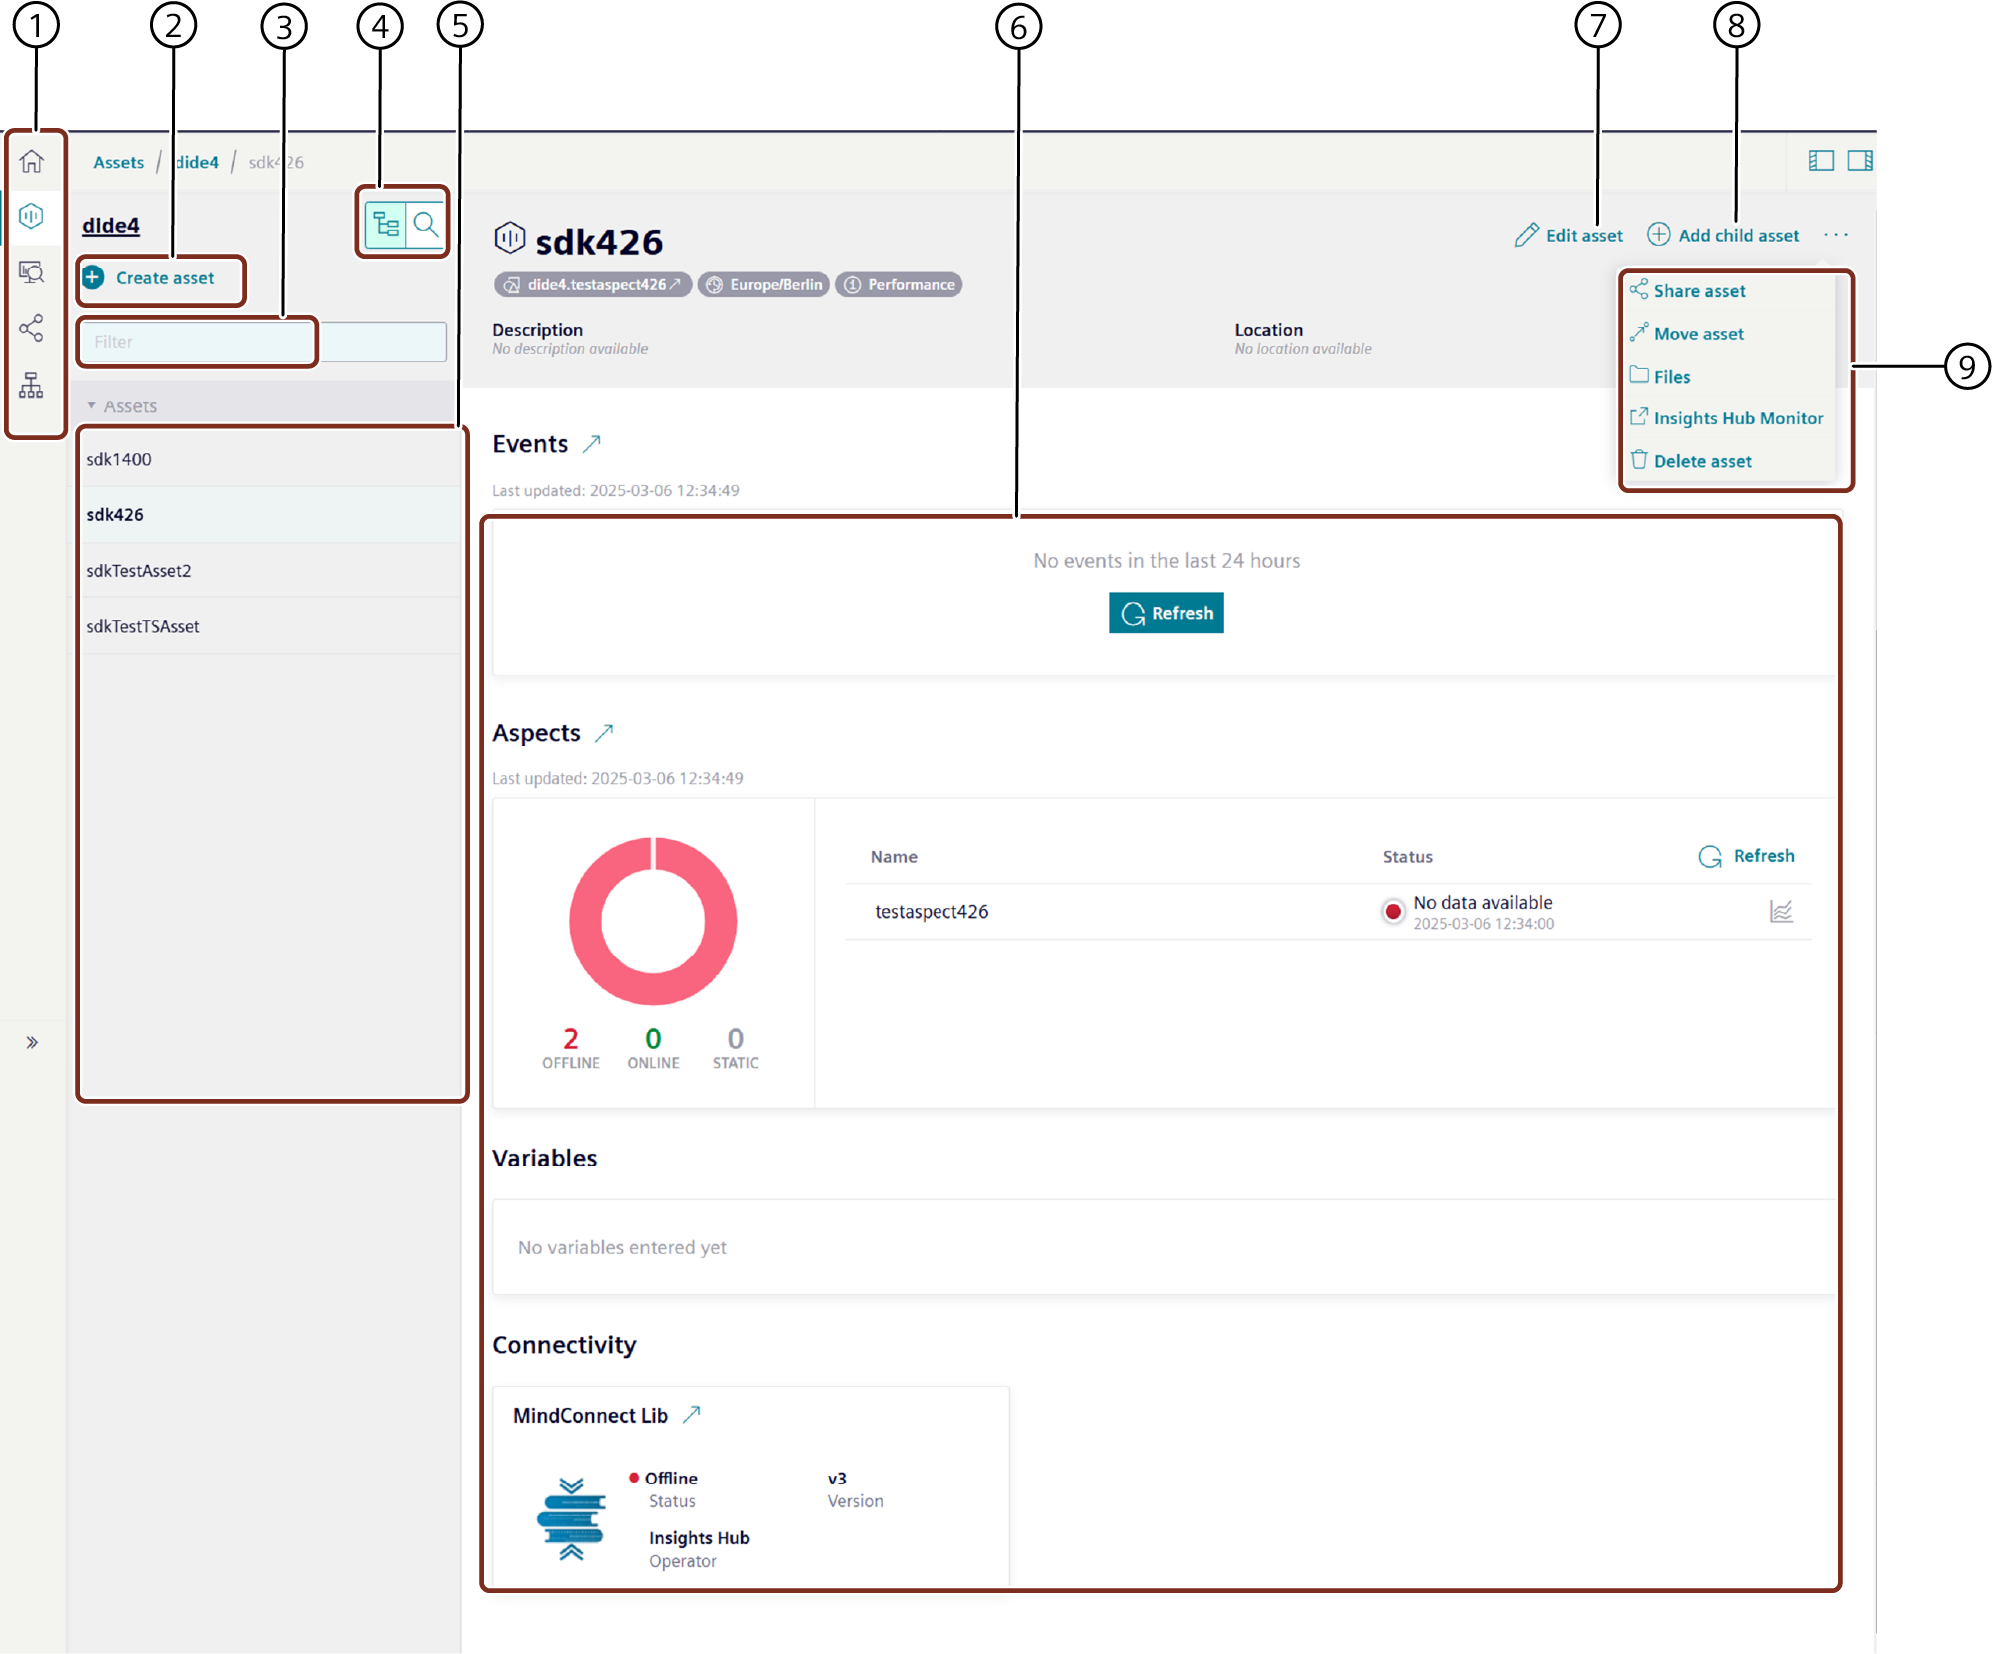Open dide4.testaspect426 type tag
This screenshot has height=1654, width=1992.
tap(592, 285)
